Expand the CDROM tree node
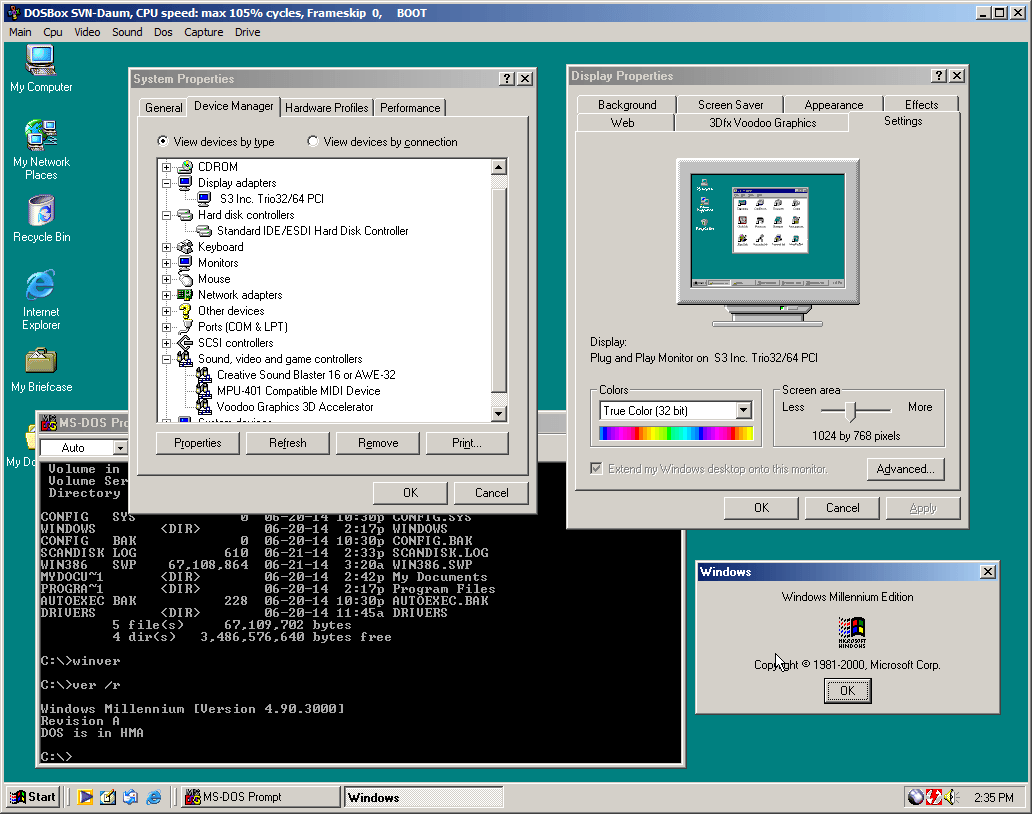Screen dimensions: 1032x814 167,167
